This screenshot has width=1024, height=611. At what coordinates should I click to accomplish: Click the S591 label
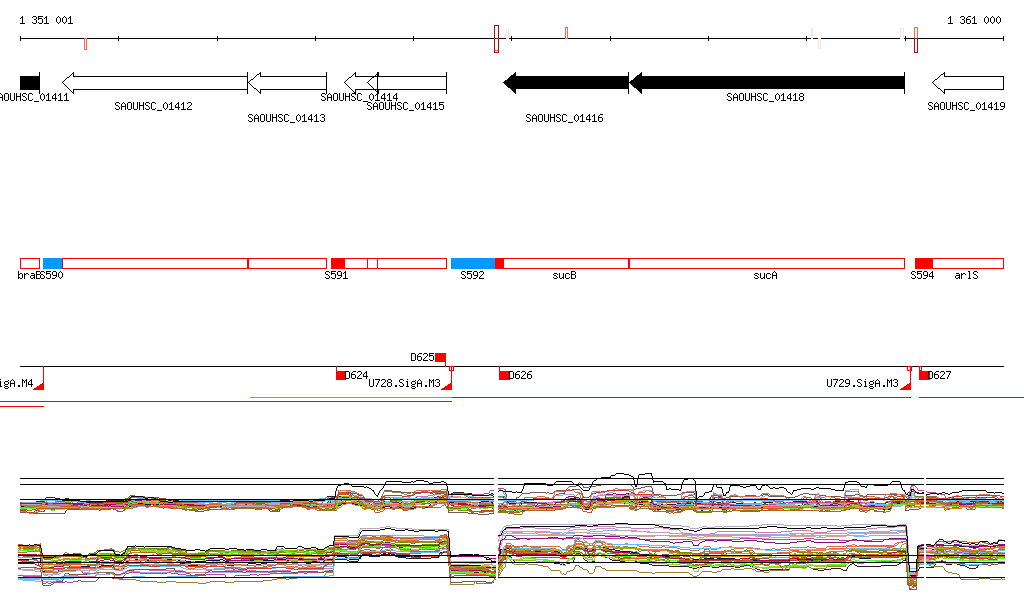click(x=336, y=275)
